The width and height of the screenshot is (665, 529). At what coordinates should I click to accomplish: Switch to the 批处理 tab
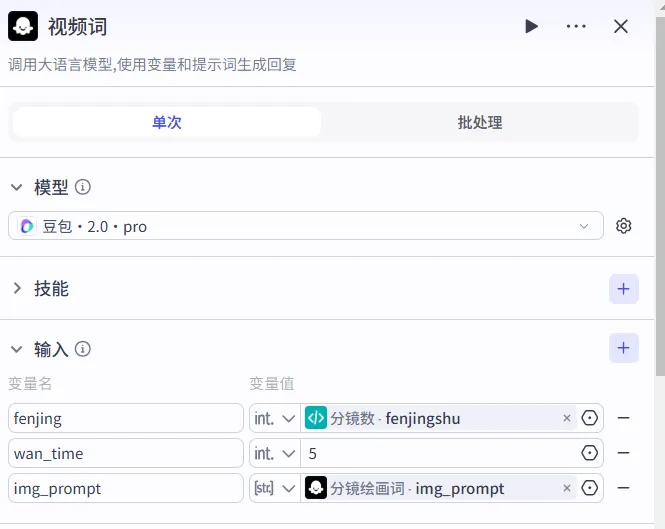click(480, 122)
